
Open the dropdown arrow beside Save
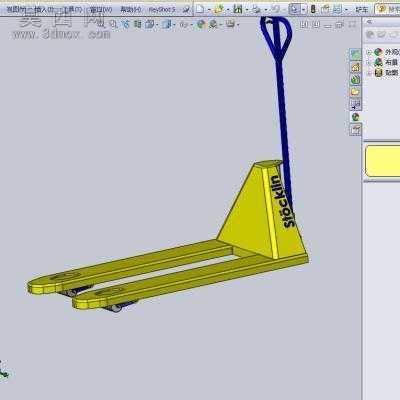click(247, 10)
